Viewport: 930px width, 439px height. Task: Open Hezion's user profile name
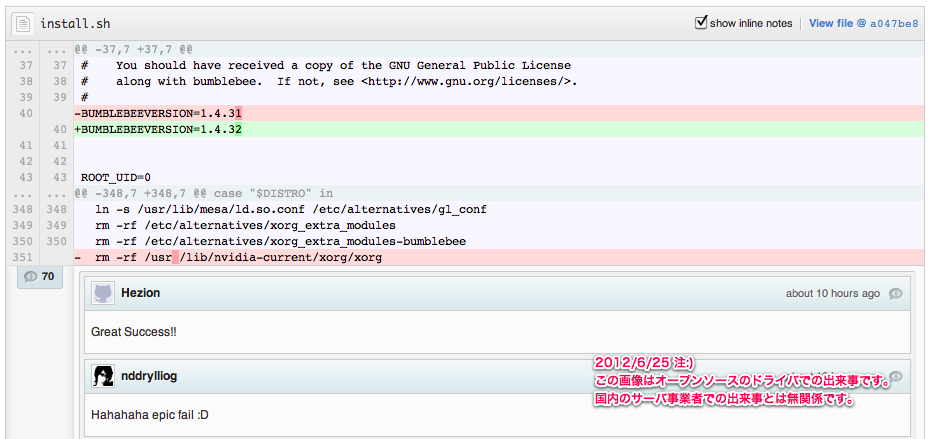coord(140,293)
